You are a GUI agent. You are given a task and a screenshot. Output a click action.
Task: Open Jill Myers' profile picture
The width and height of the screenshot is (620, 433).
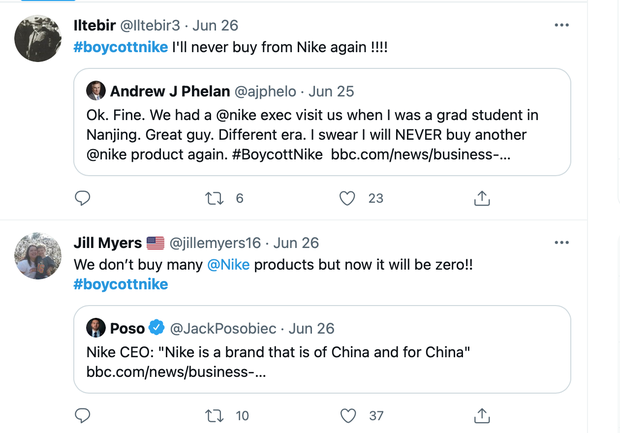click(38, 258)
